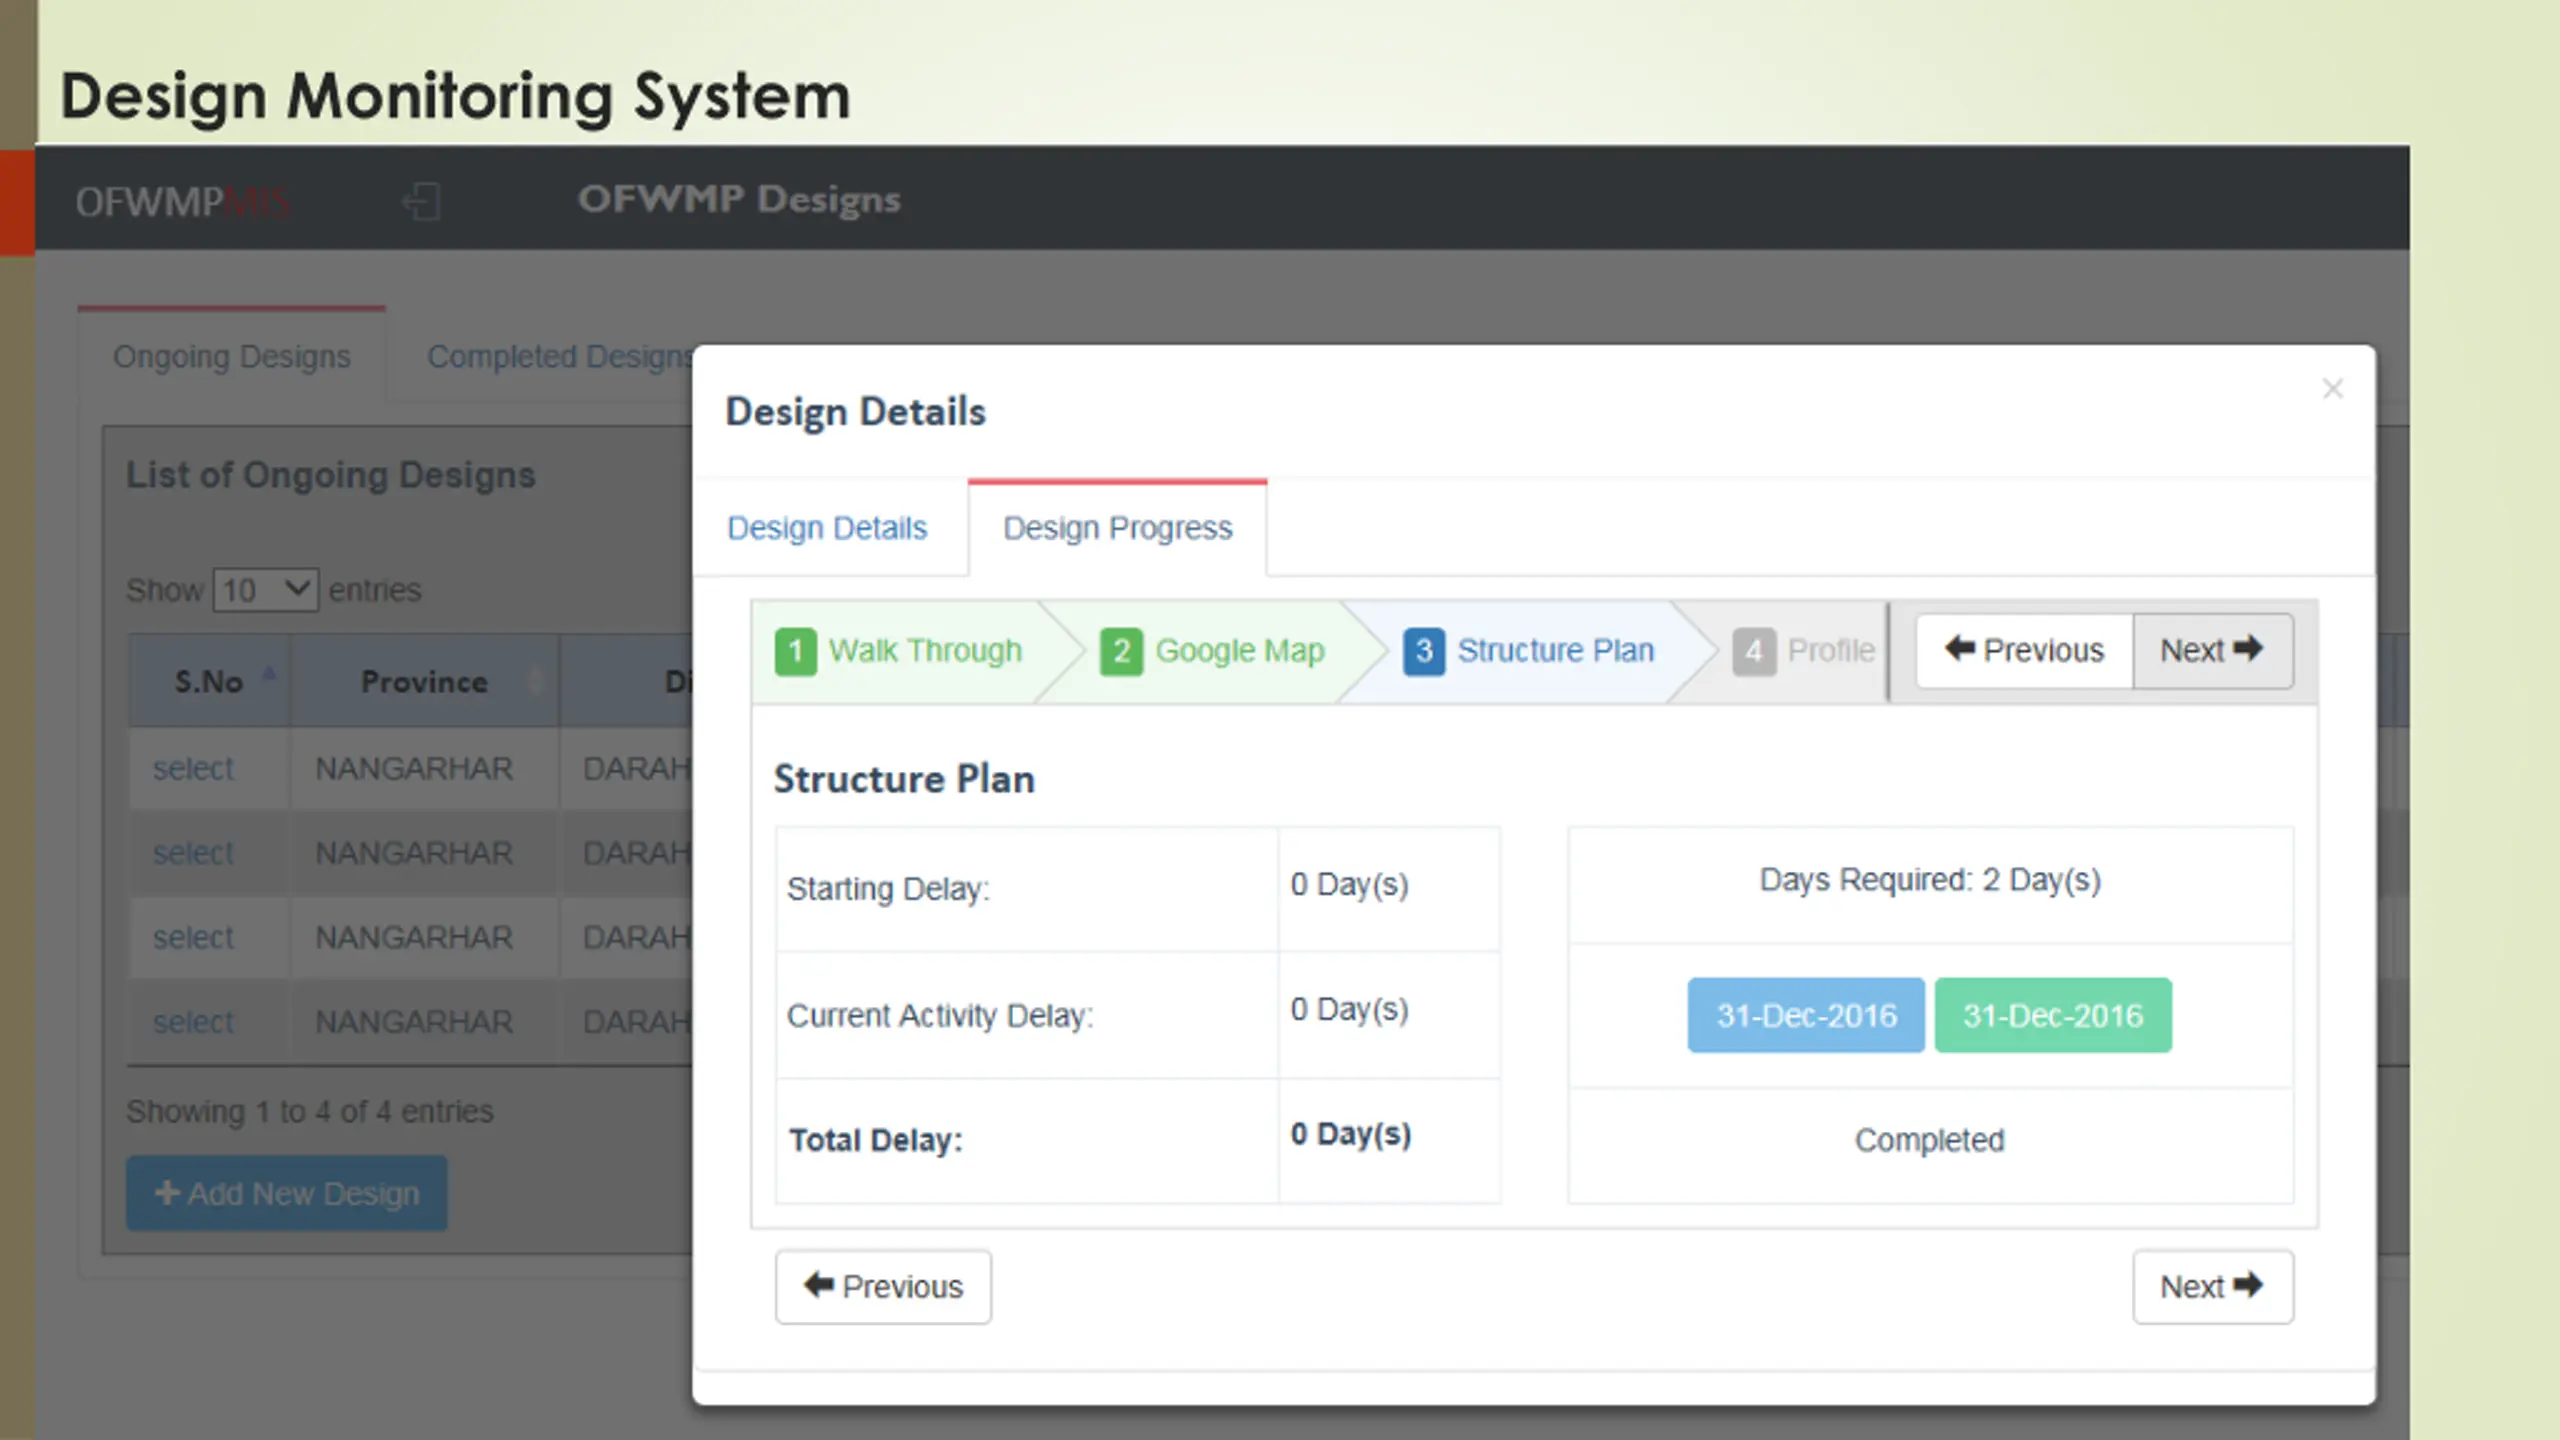Image resolution: width=2560 pixels, height=1440 pixels.
Task: Click the step number 4 badge
Action: coord(1754,651)
